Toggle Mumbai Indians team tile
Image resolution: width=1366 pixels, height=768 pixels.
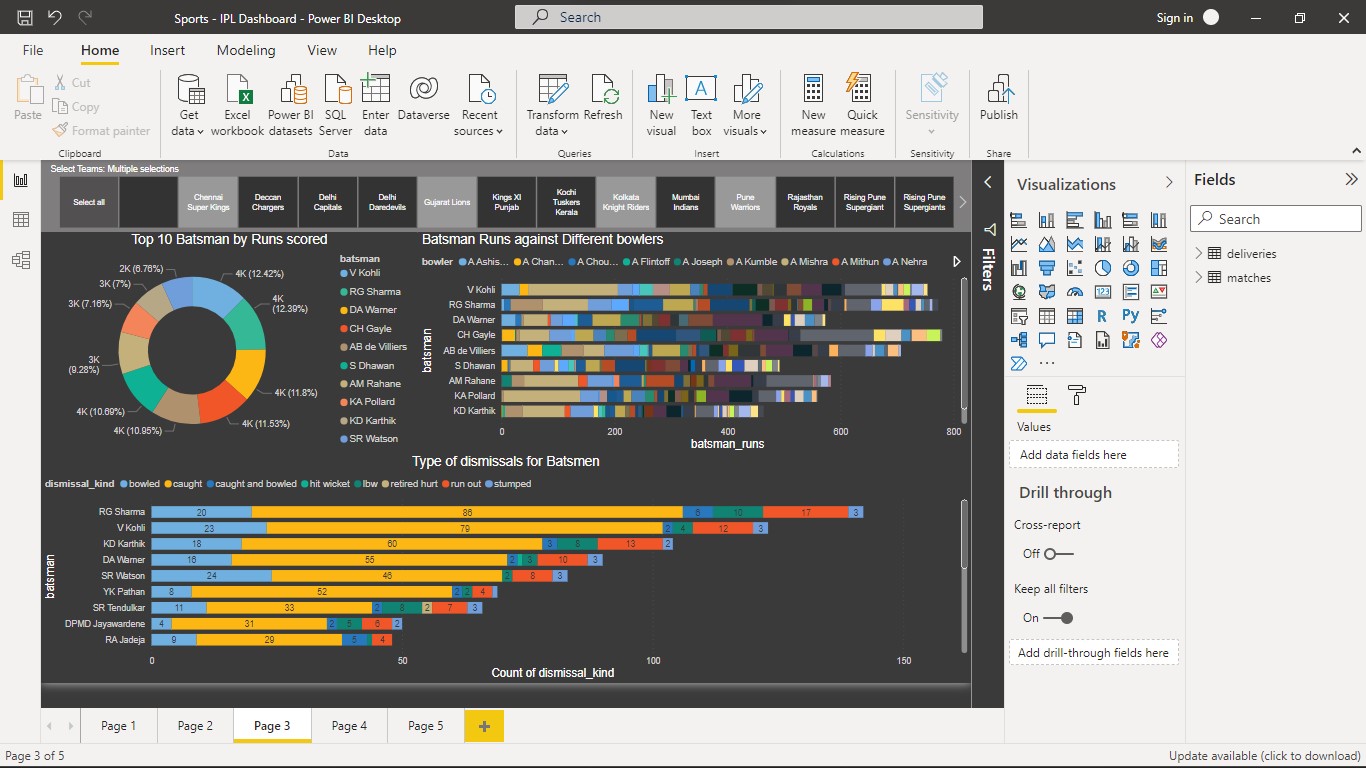pyautogui.click(x=685, y=202)
